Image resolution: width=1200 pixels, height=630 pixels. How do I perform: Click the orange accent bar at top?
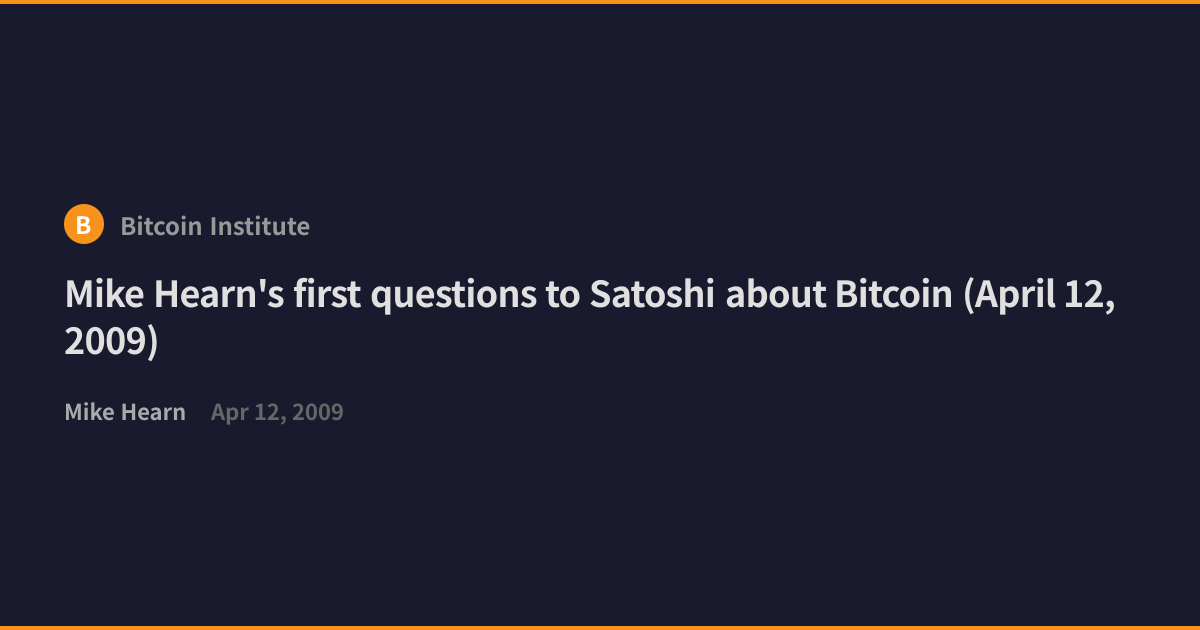coord(600,2)
